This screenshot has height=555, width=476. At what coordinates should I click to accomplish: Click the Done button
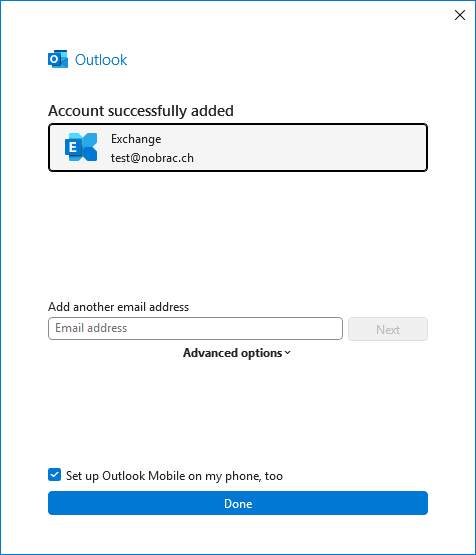(238, 503)
